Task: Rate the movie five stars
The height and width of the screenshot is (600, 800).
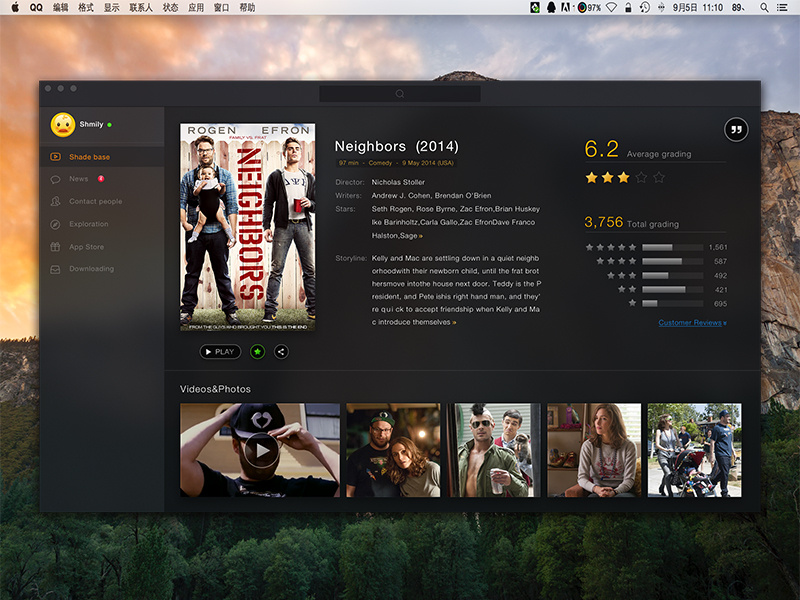Action: [x=659, y=178]
